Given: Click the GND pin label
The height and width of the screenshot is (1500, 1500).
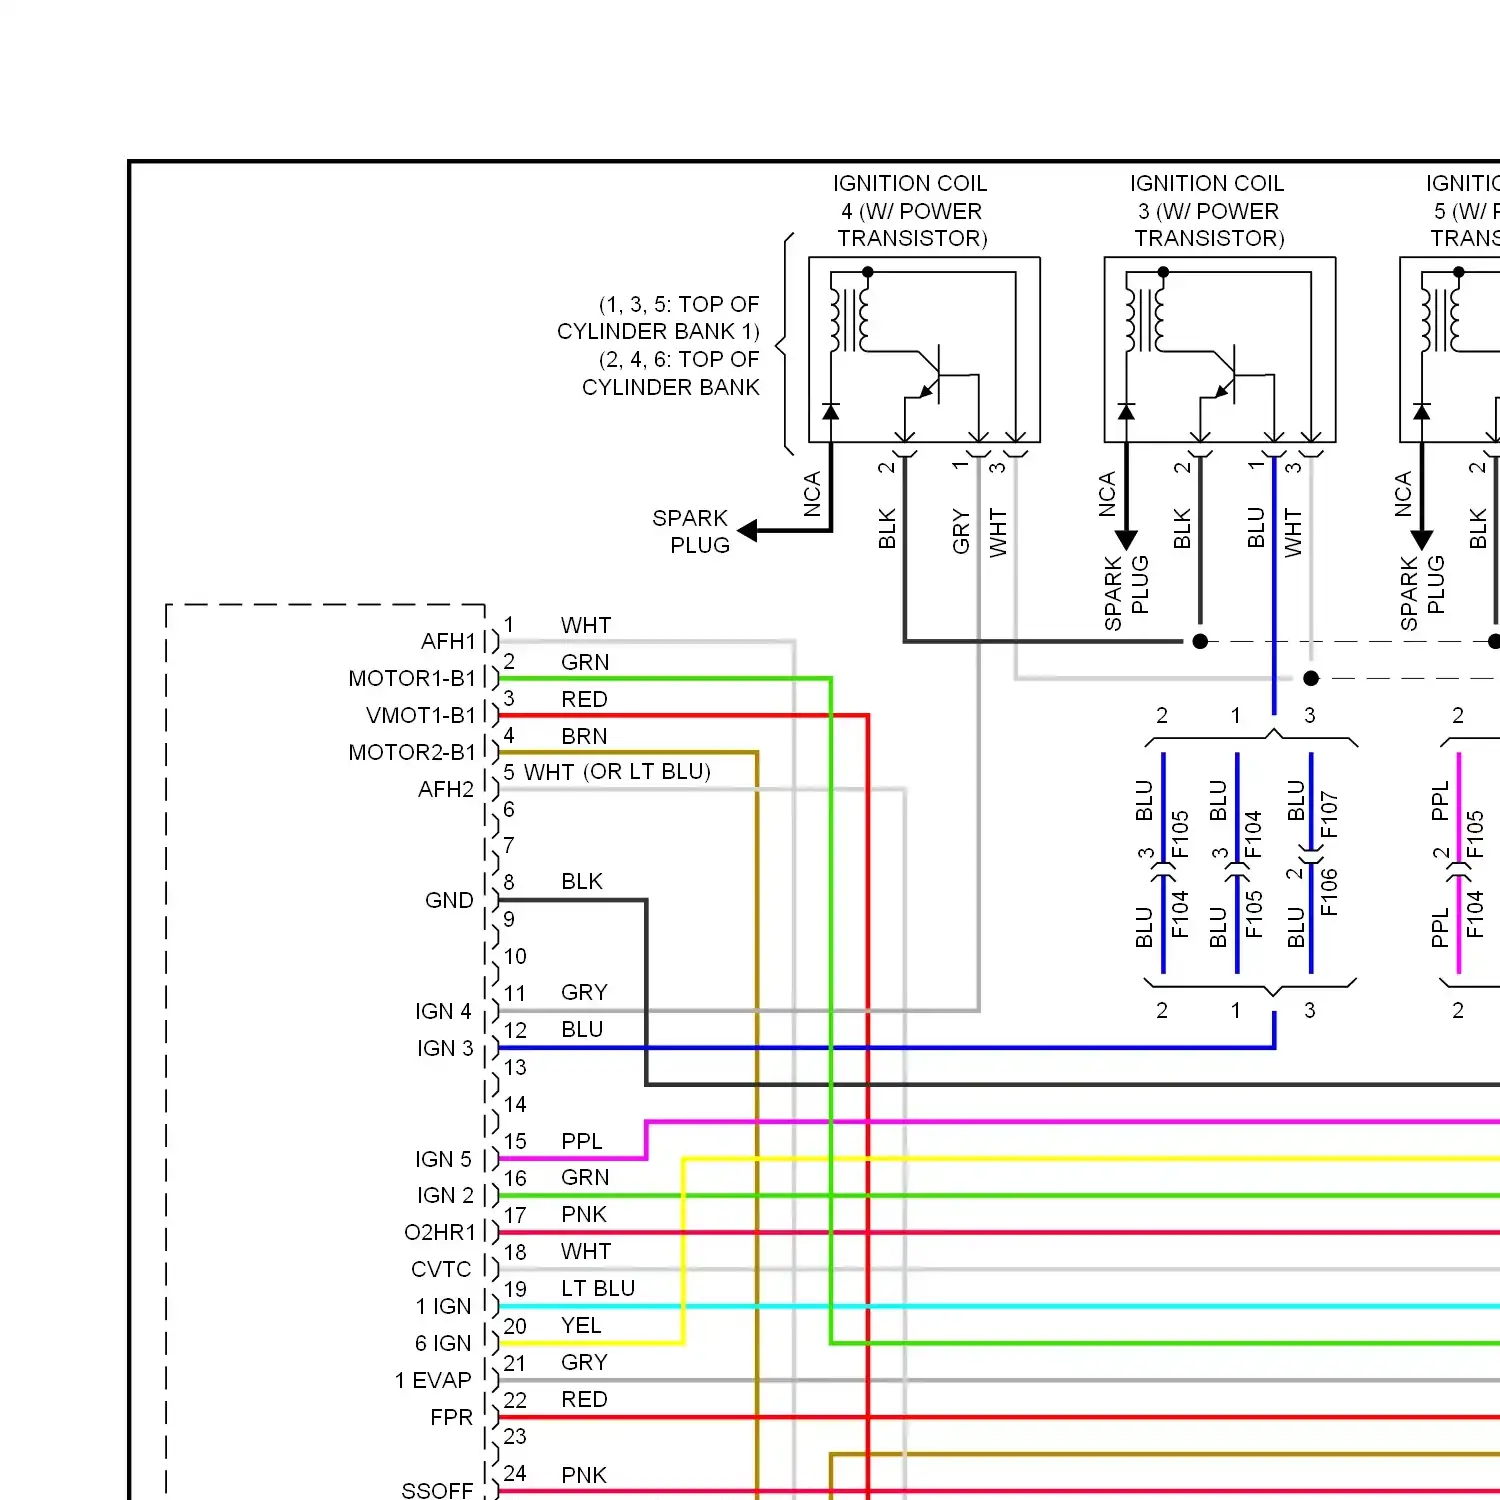Looking at the screenshot, I should (449, 900).
